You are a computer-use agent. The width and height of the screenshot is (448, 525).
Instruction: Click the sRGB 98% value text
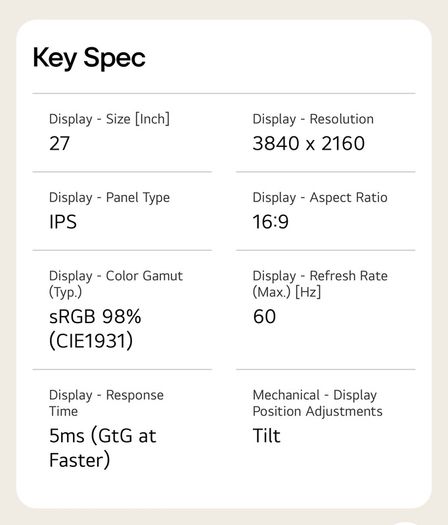(x=95, y=316)
